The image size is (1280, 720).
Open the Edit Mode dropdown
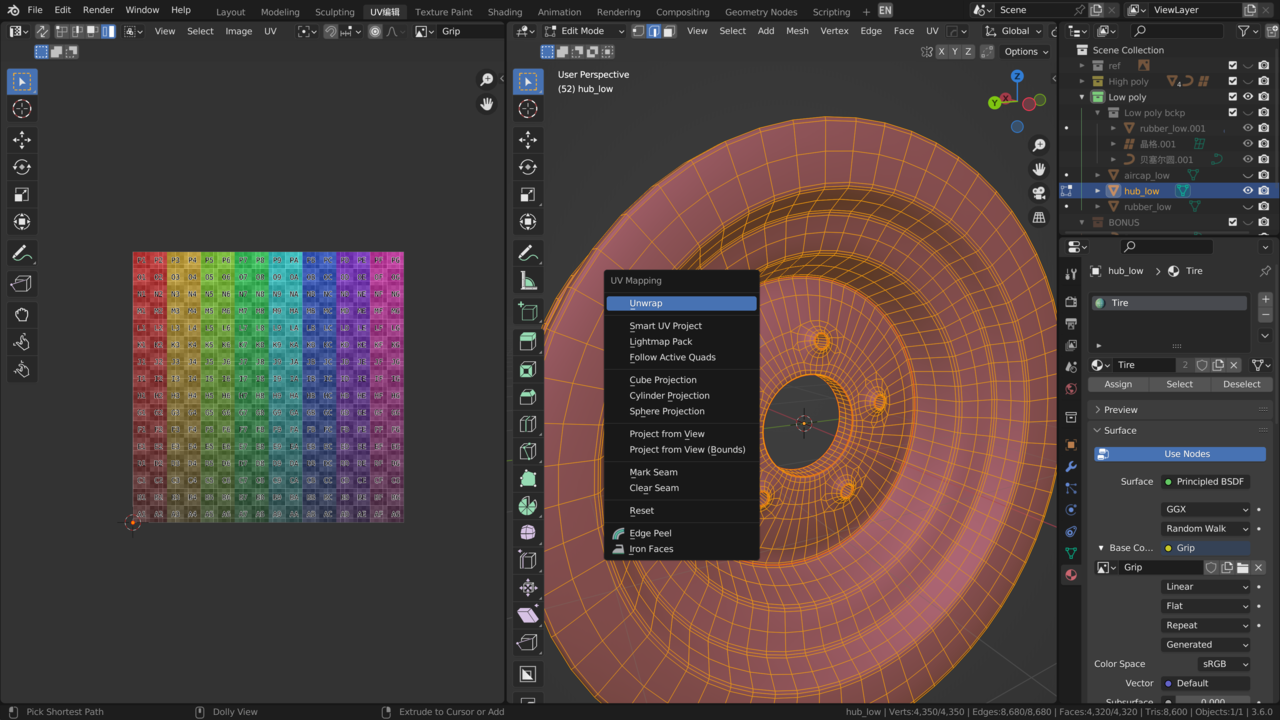click(x=585, y=31)
